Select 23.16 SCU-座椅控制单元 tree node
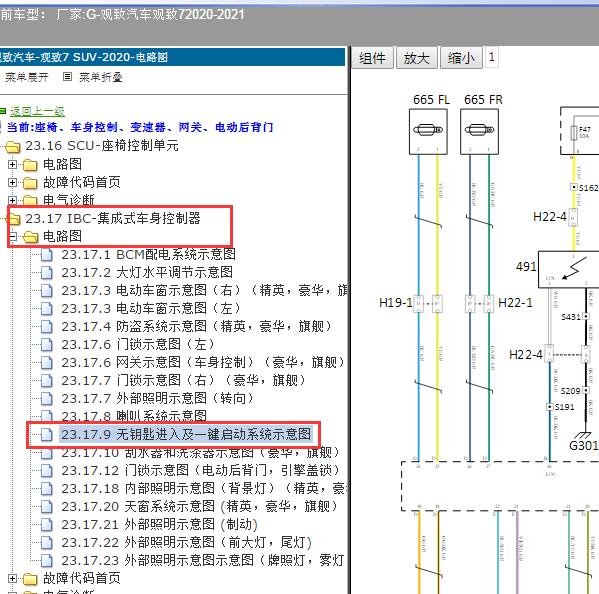Image resolution: width=599 pixels, height=594 pixels. coord(102,146)
